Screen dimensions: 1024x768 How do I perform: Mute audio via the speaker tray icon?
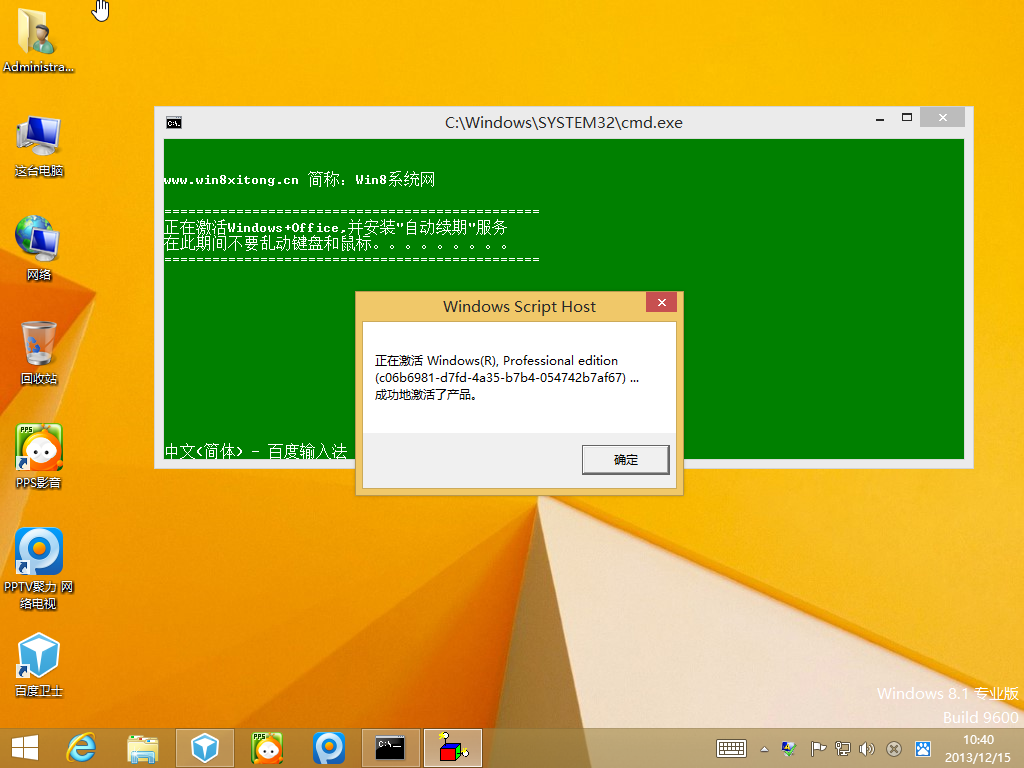coord(866,748)
